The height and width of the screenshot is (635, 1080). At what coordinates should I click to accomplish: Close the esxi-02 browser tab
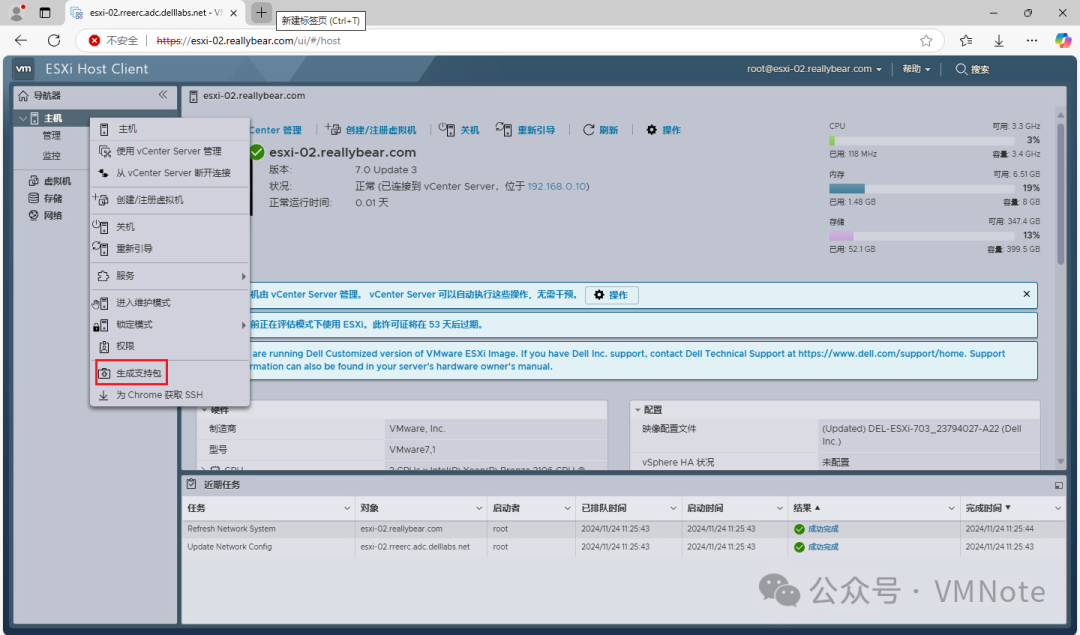233,12
